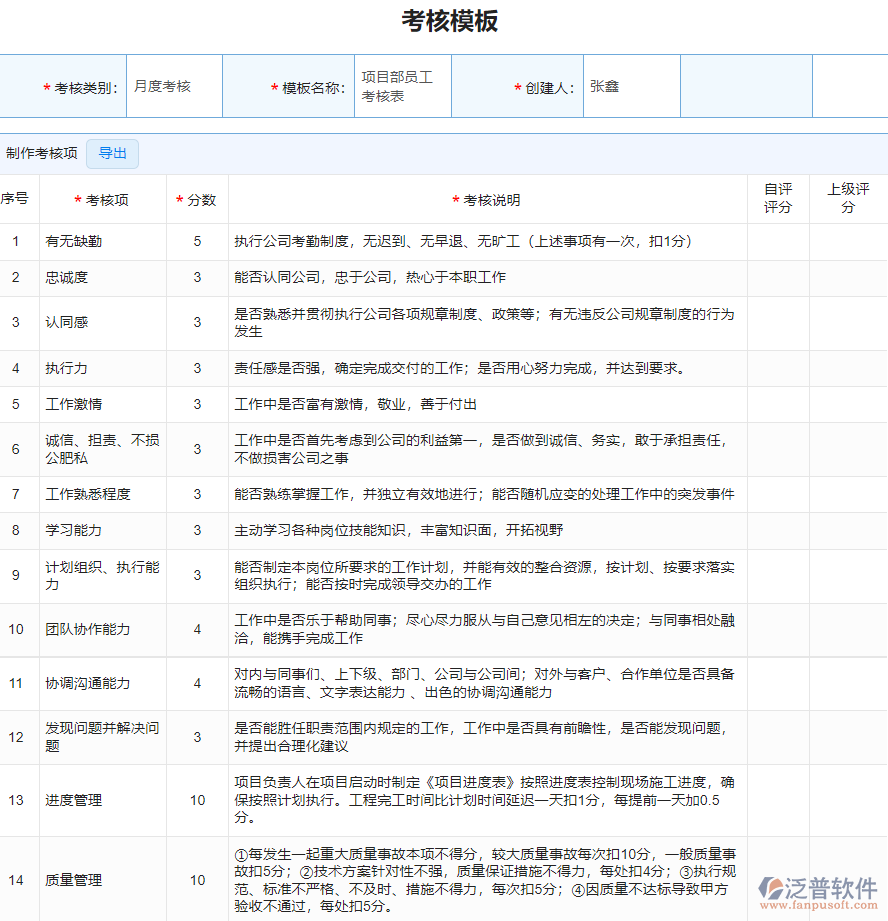Click the 导出 export button
This screenshot has height=921, width=888.
coord(111,153)
